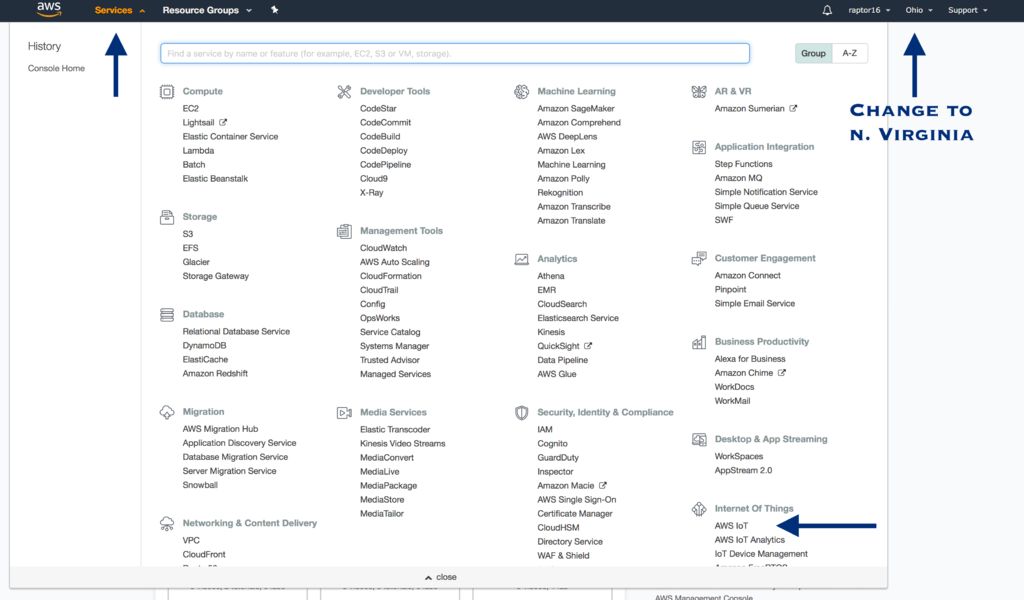Open the AWS IoT service link
Image resolution: width=1024 pixels, height=600 pixels.
(x=731, y=526)
